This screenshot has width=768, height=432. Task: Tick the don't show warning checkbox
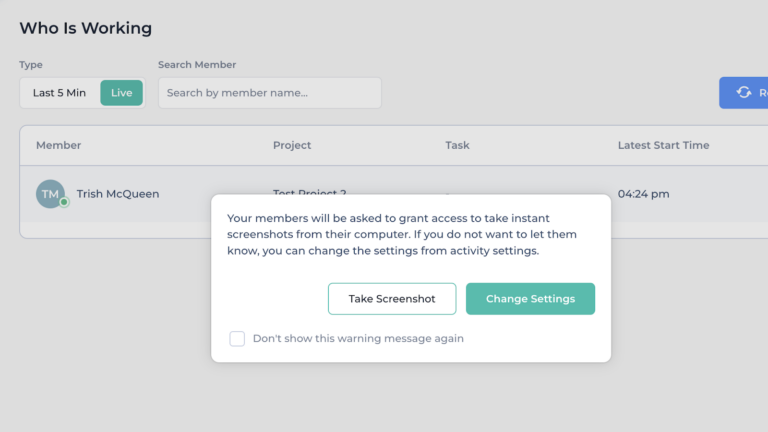(237, 338)
